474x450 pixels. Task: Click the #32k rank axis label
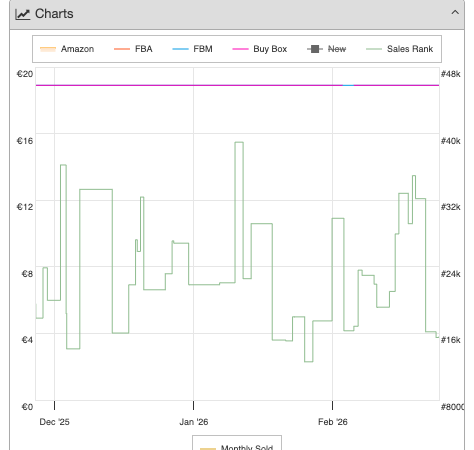coord(451,207)
